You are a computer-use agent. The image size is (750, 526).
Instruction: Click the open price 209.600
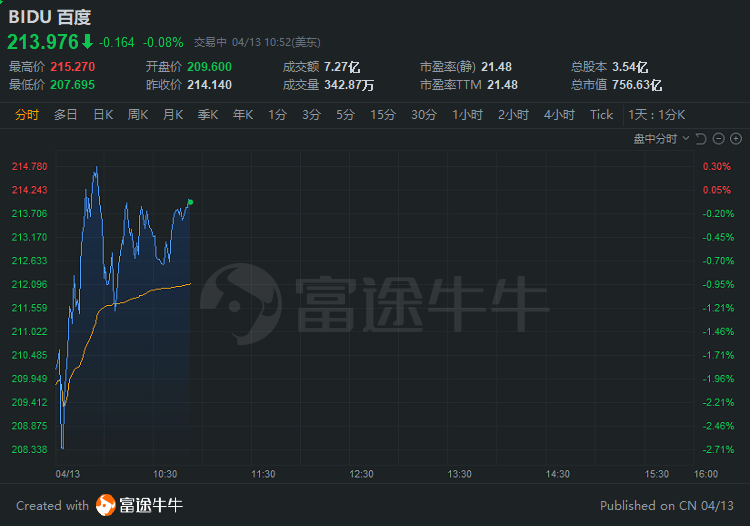(210, 67)
